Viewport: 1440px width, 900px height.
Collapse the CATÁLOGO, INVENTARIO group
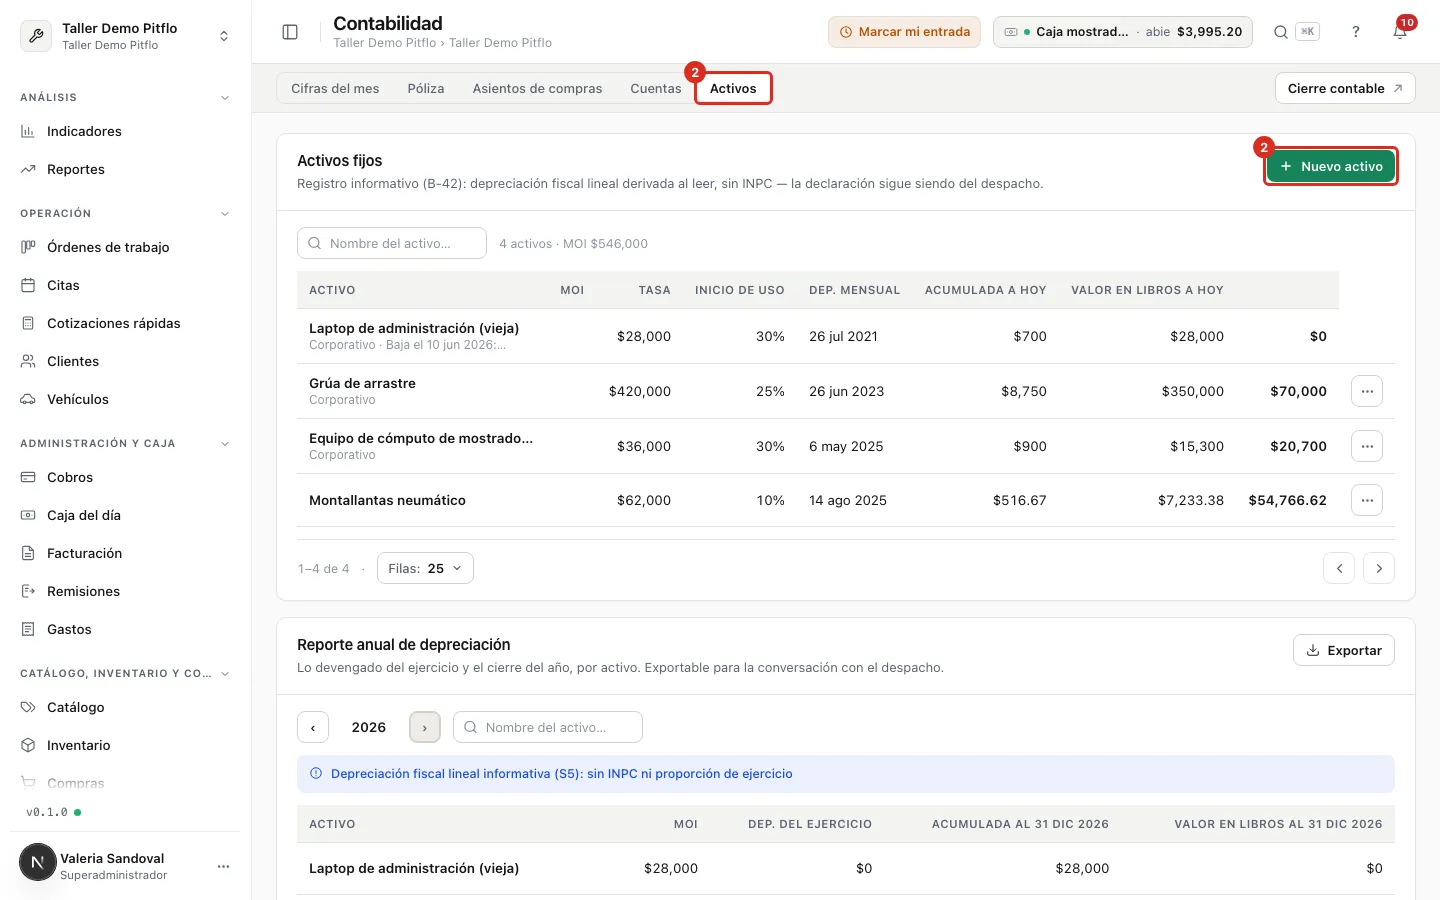(x=224, y=674)
